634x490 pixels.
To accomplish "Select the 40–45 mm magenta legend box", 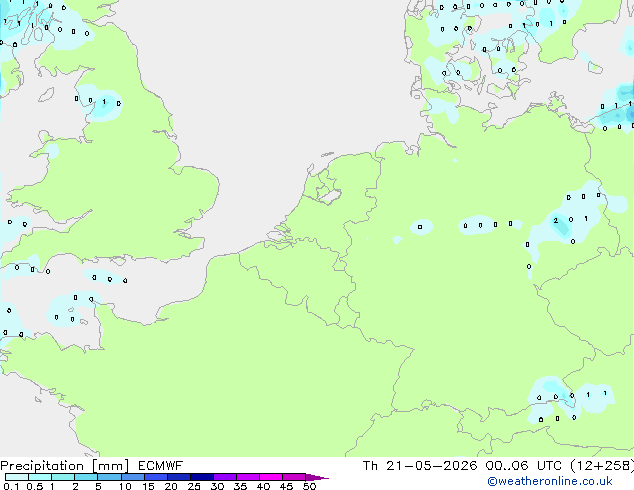I will pyautogui.click(x=271, y=477).
